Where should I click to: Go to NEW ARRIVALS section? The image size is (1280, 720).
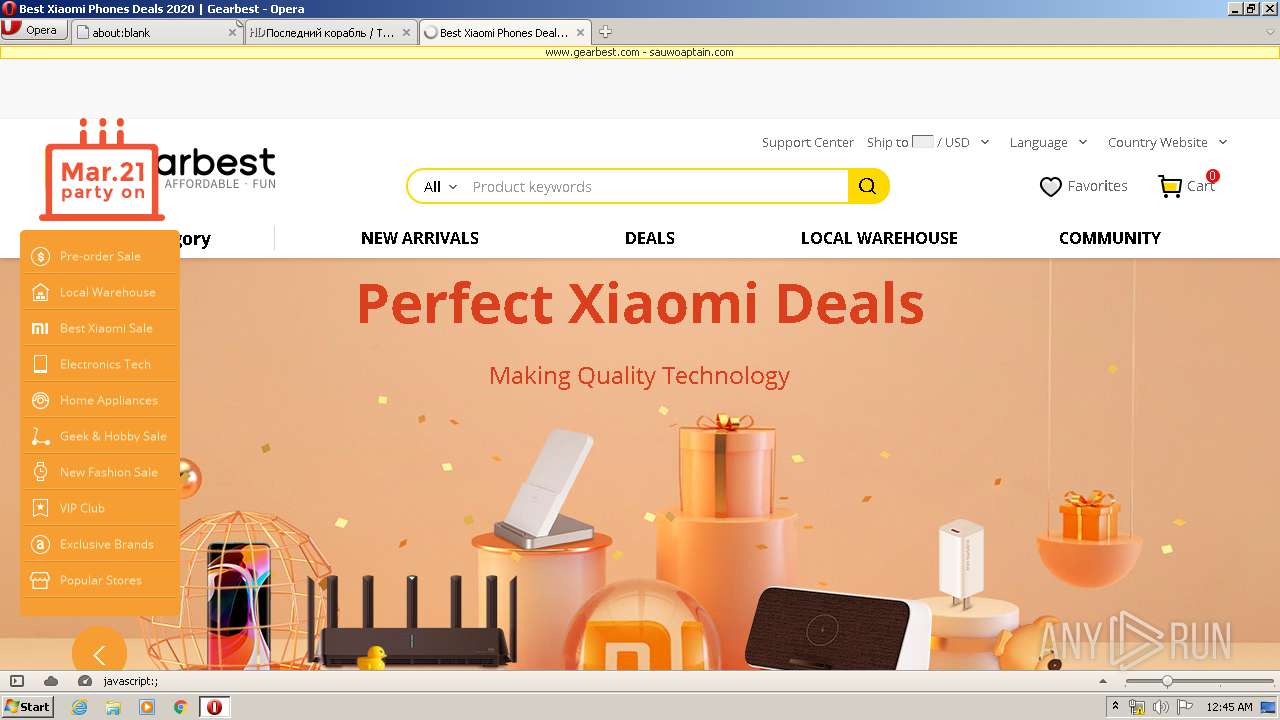[x=420, y=238]
